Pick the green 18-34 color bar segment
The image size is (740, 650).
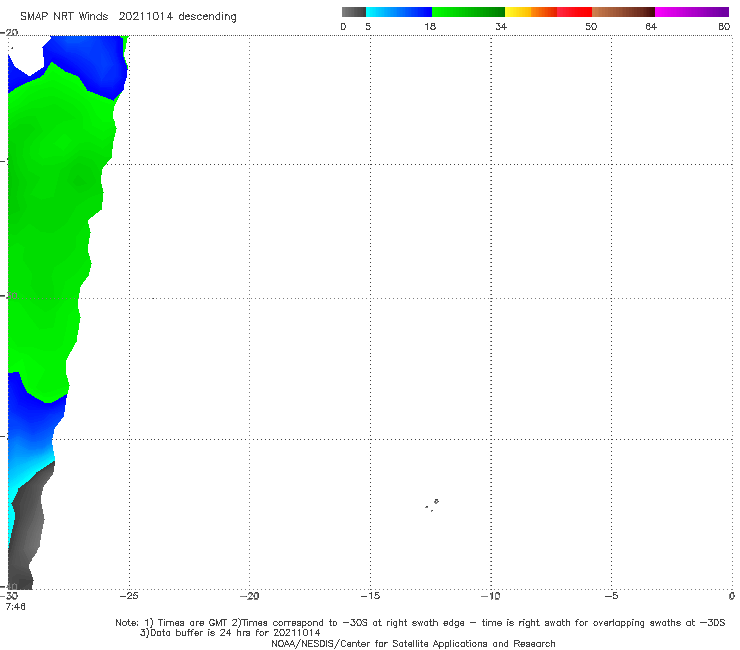coord(468,12)
